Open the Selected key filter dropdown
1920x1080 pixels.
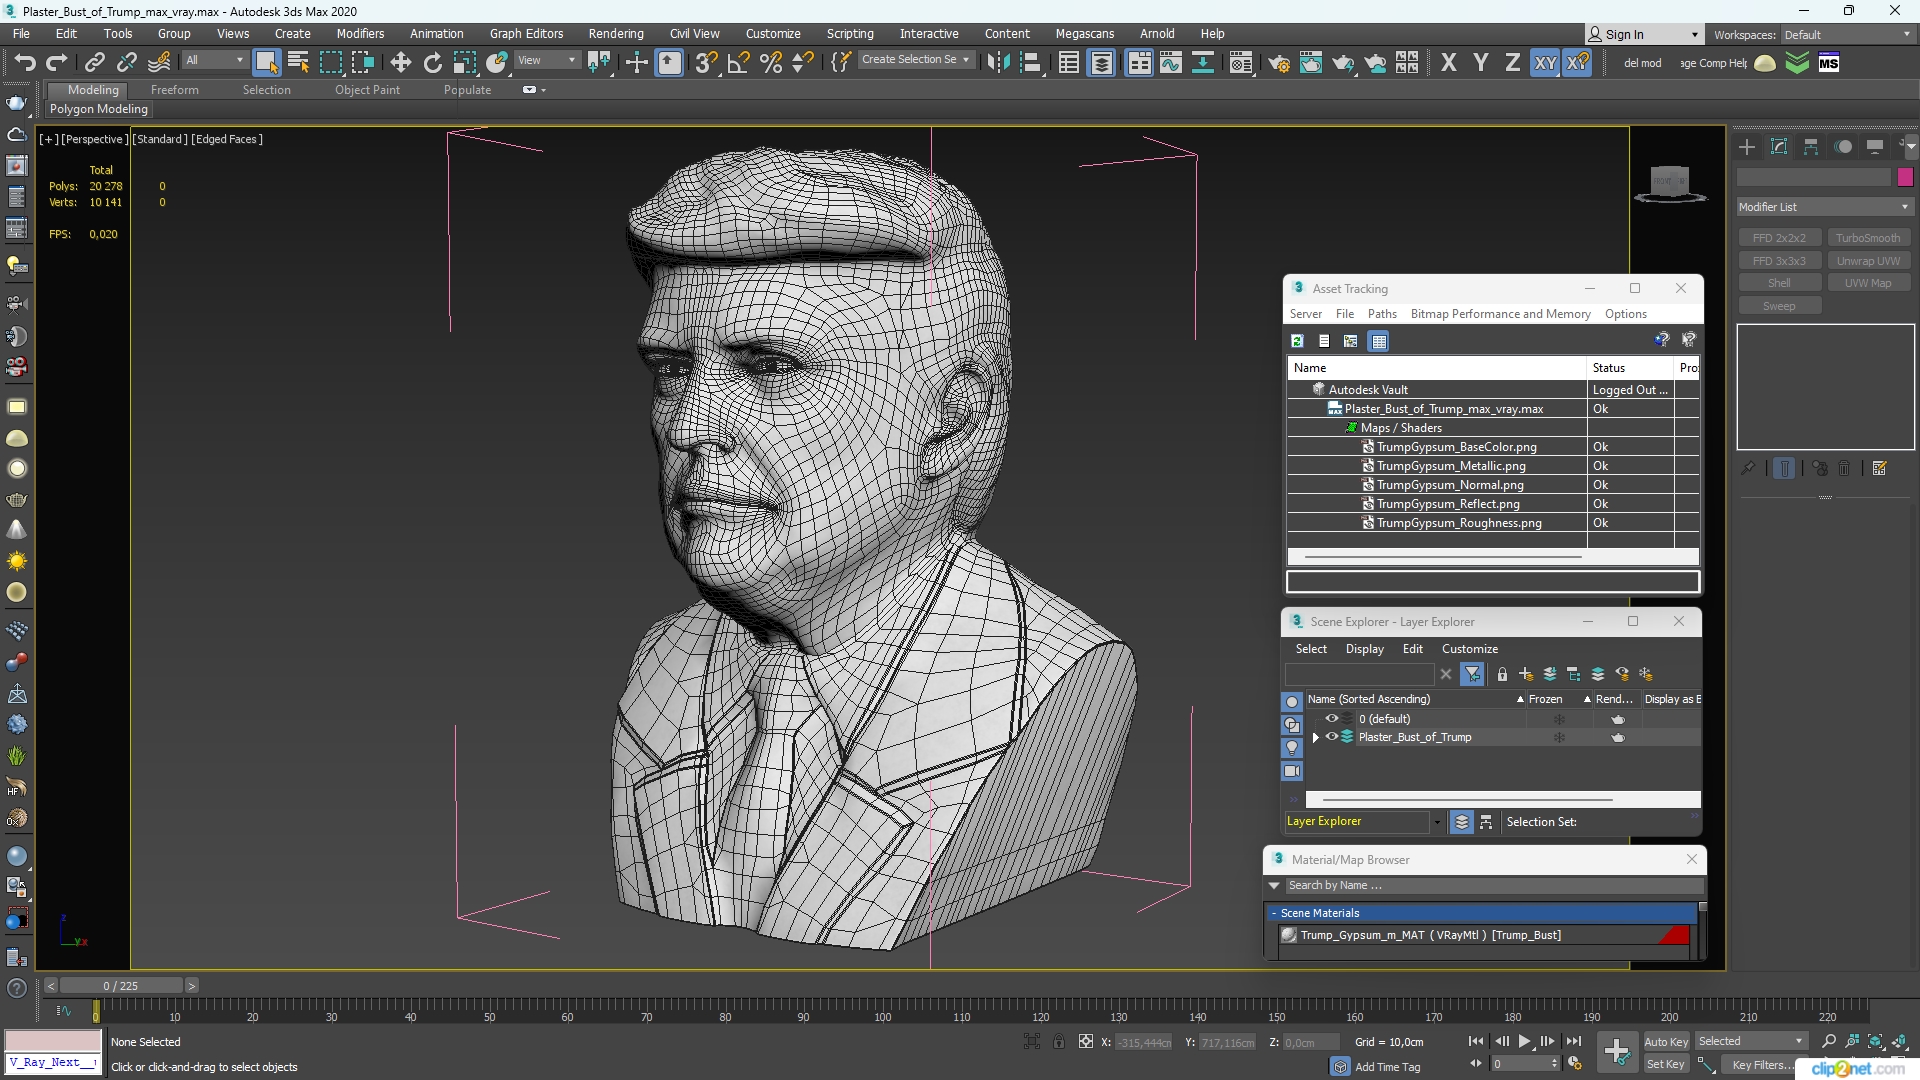click(x=1751, y=1042)
